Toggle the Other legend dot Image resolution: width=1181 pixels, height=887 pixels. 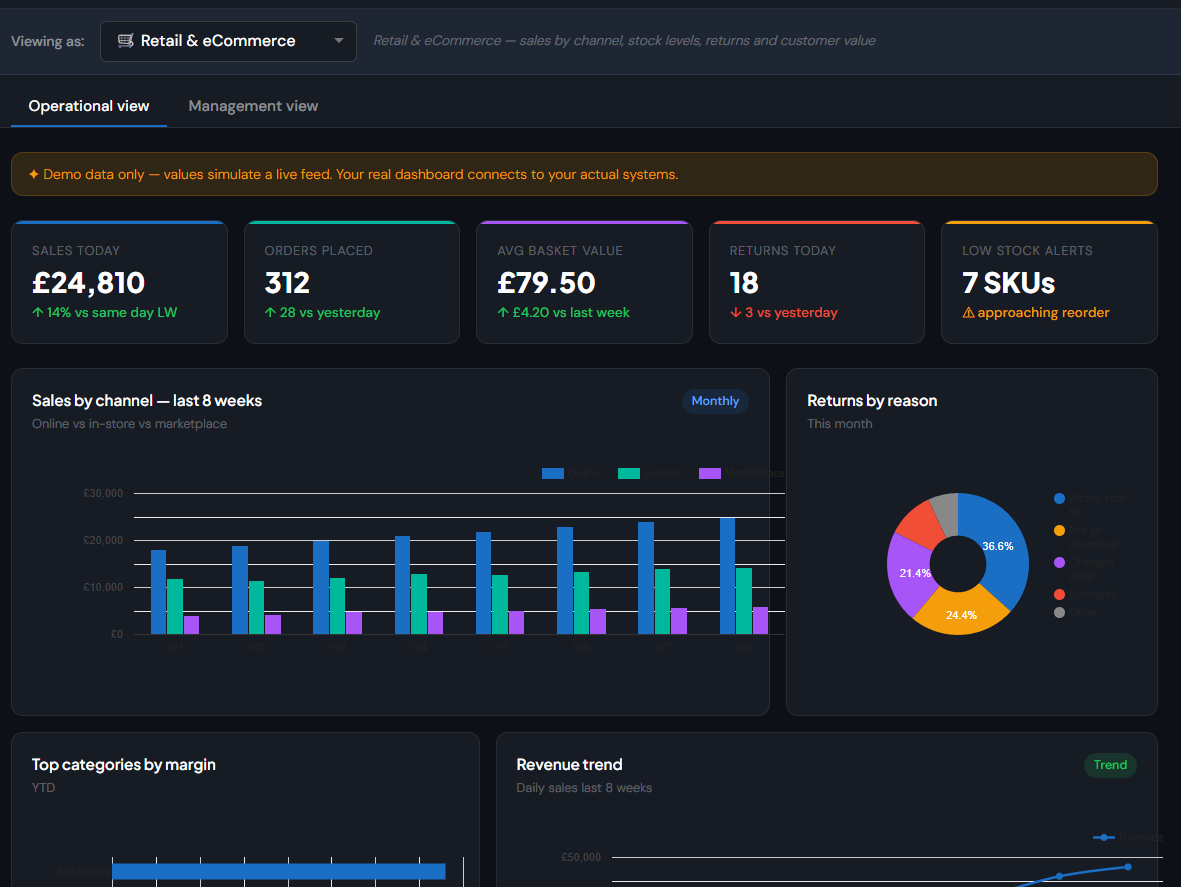pyautogui.click(x=1059, y=612)
